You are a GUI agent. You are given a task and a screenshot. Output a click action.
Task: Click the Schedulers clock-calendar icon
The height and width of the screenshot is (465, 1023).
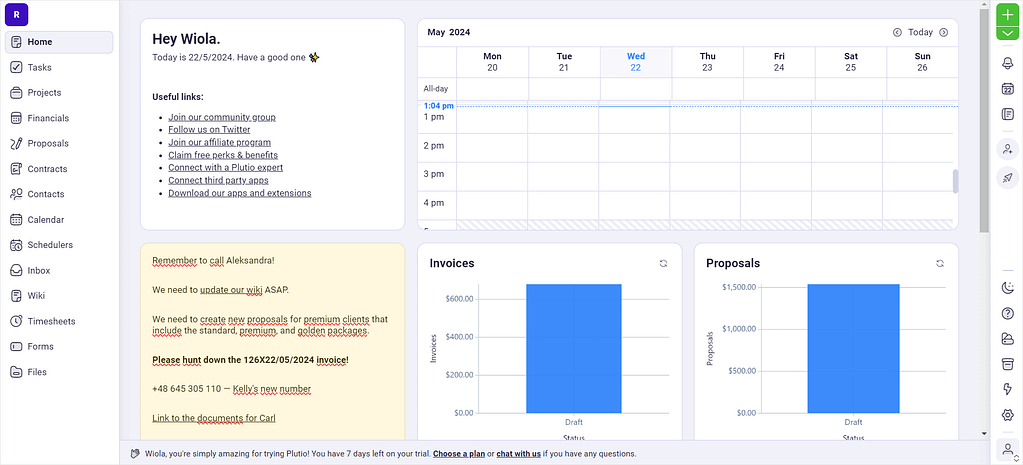click(16, 245)
